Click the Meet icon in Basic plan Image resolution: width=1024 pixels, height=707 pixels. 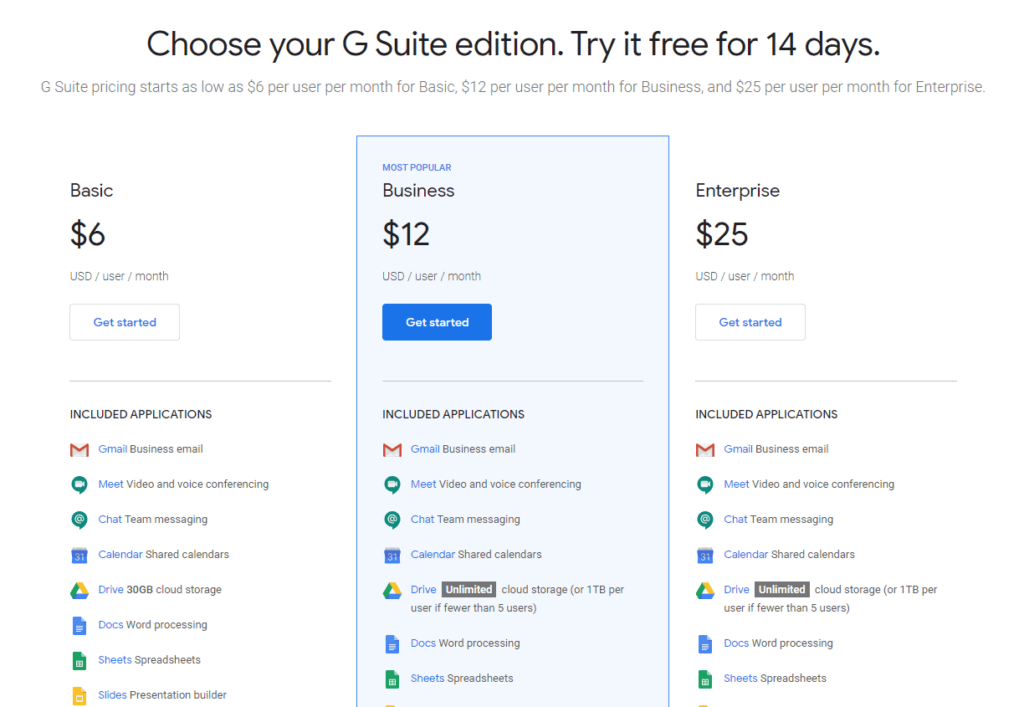click(x=79, y=484)
